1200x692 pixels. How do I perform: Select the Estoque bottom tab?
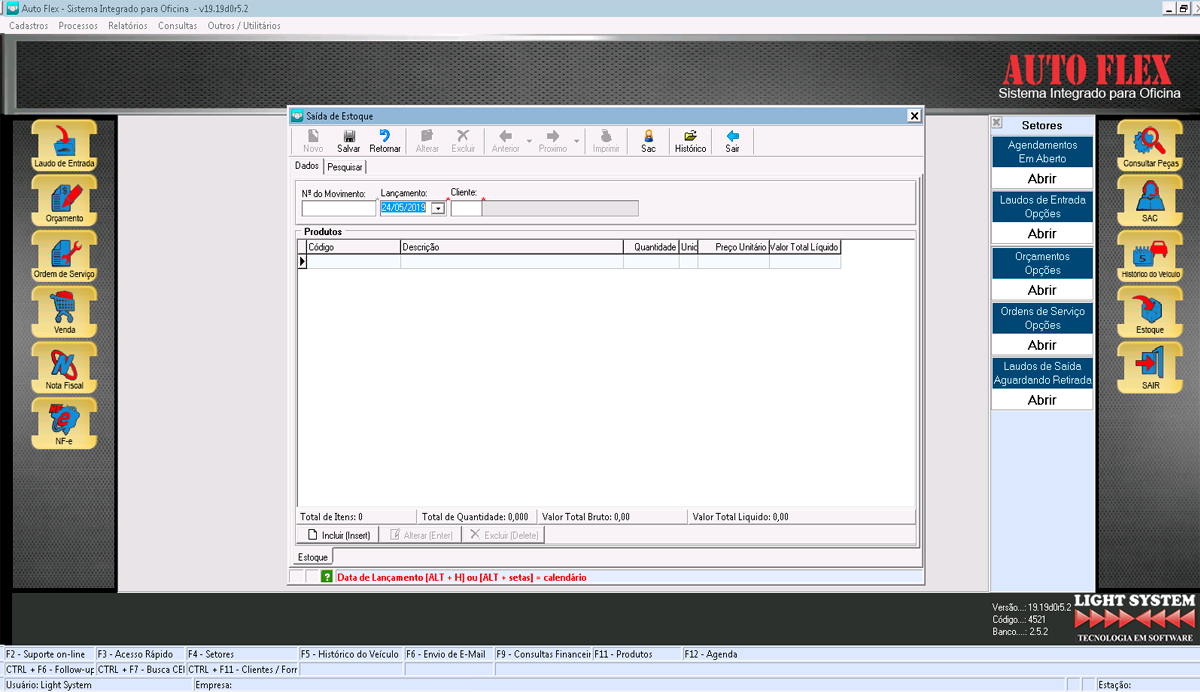(x=312, y=557)
